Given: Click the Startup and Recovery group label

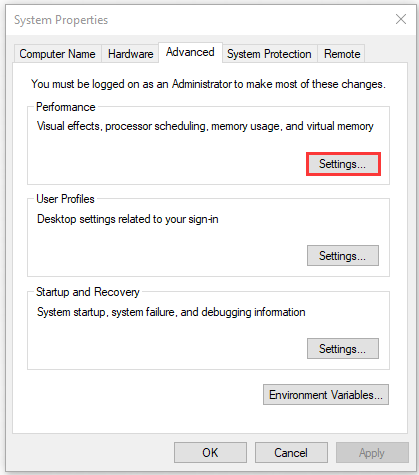Looking at the screenshot, I should (88, 292).
